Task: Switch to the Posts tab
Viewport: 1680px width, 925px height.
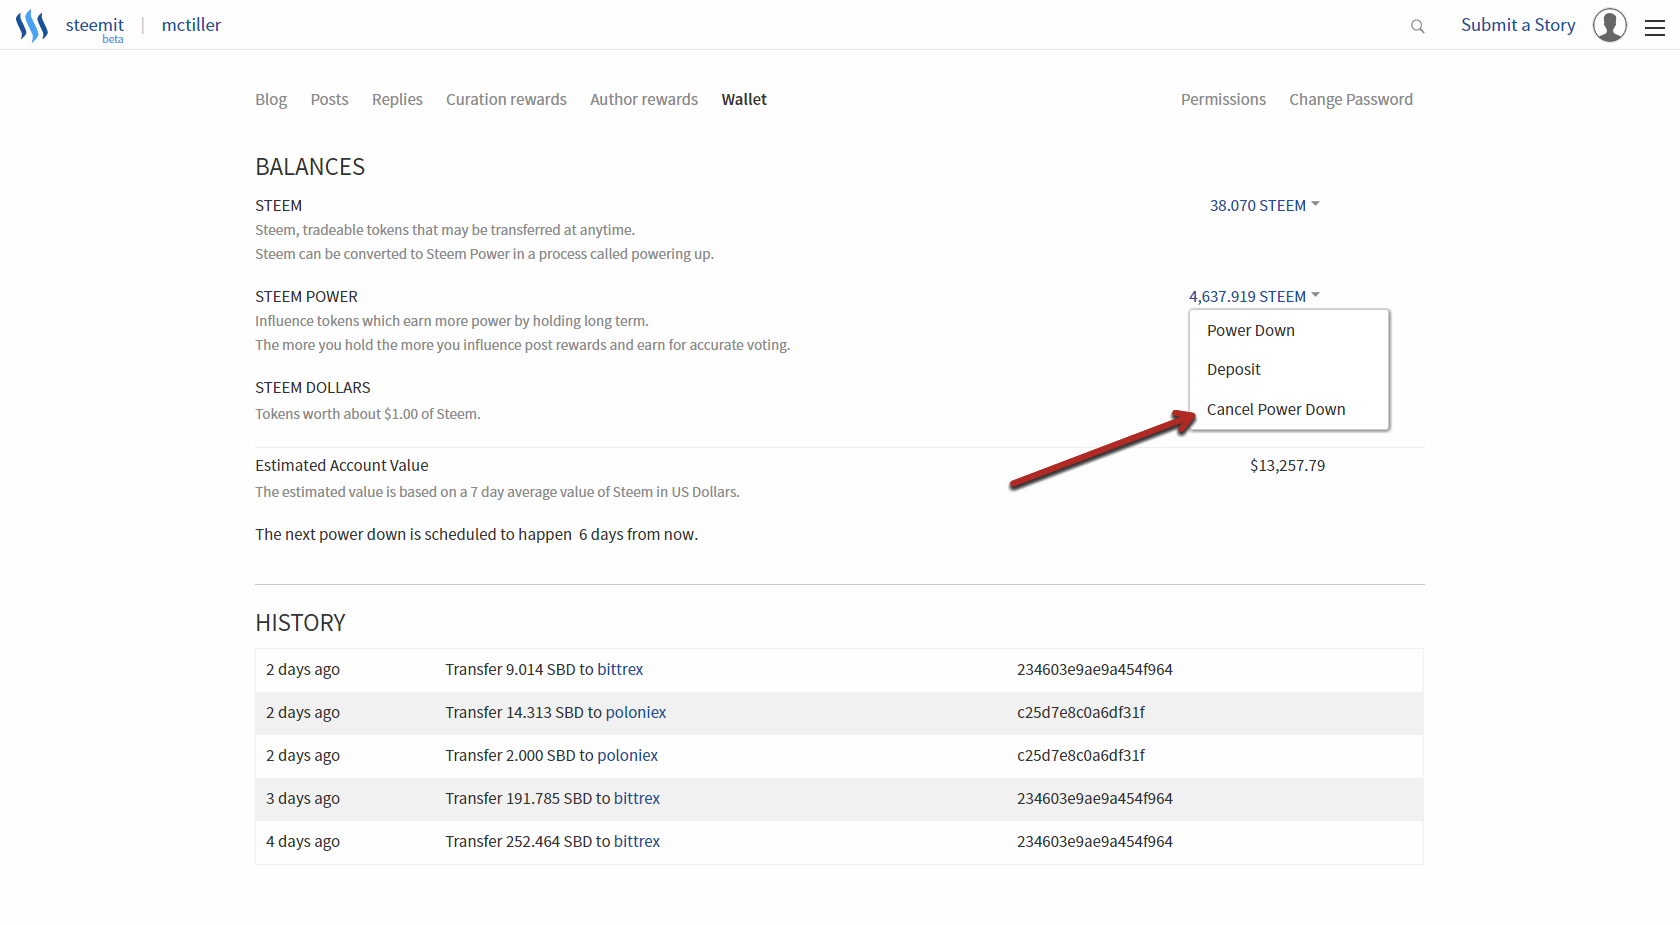Action: point(329,99)
